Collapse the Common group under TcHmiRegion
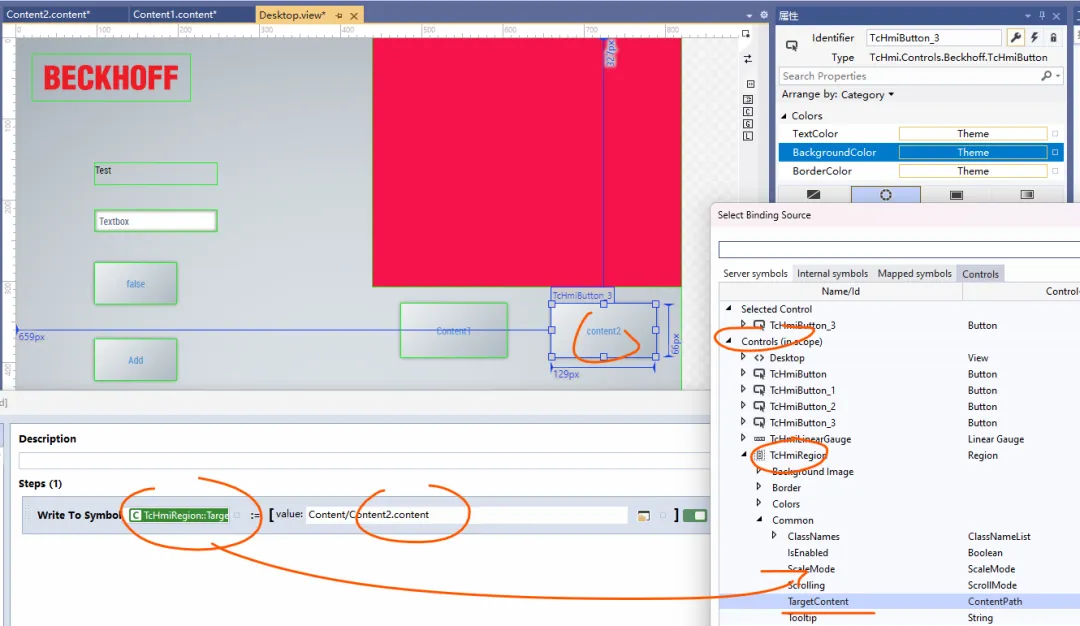Screen dimensions: 1080x626 pos(759,520)
